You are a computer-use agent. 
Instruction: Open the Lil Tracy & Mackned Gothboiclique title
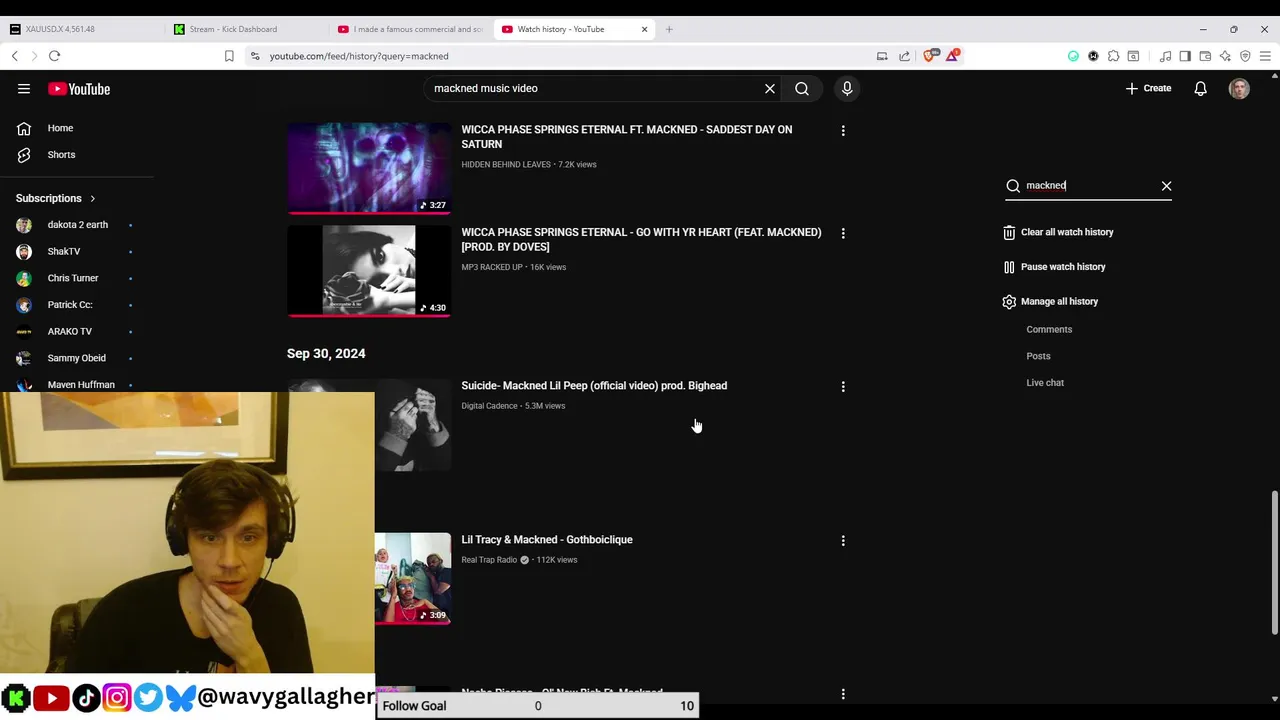coord(547,540)
